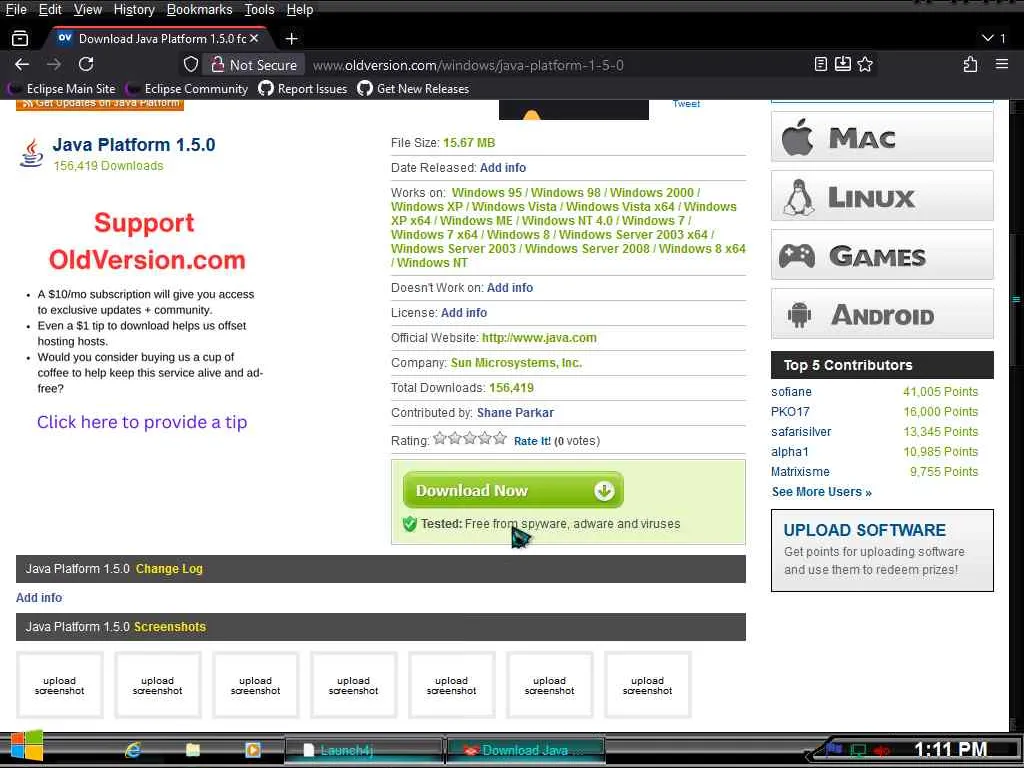Screen dimensions: 1024x768
Task: Close the Download Java Platform tab
Action: click(254, 39)
